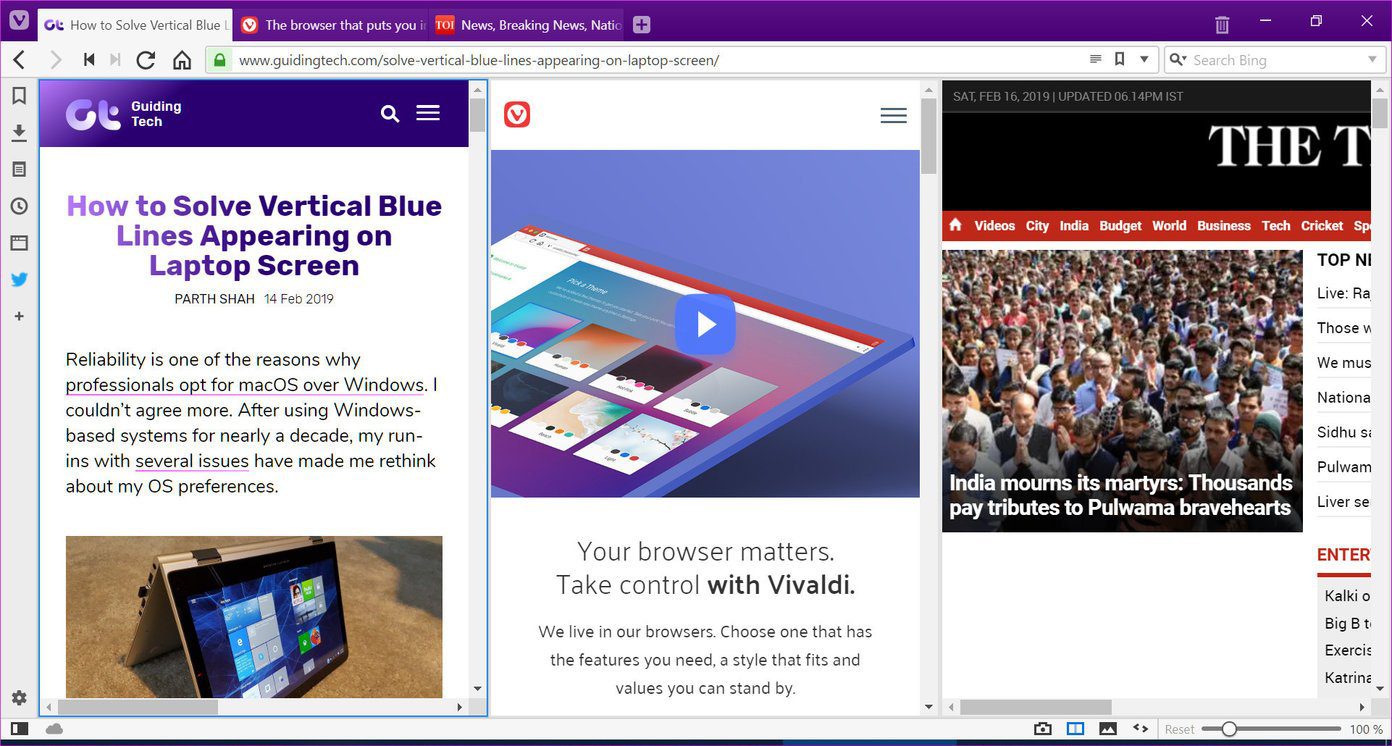The height and width of the screenshot is (746, 1392).
Task: Reset the page zoom level
Action: (1179, 729)
